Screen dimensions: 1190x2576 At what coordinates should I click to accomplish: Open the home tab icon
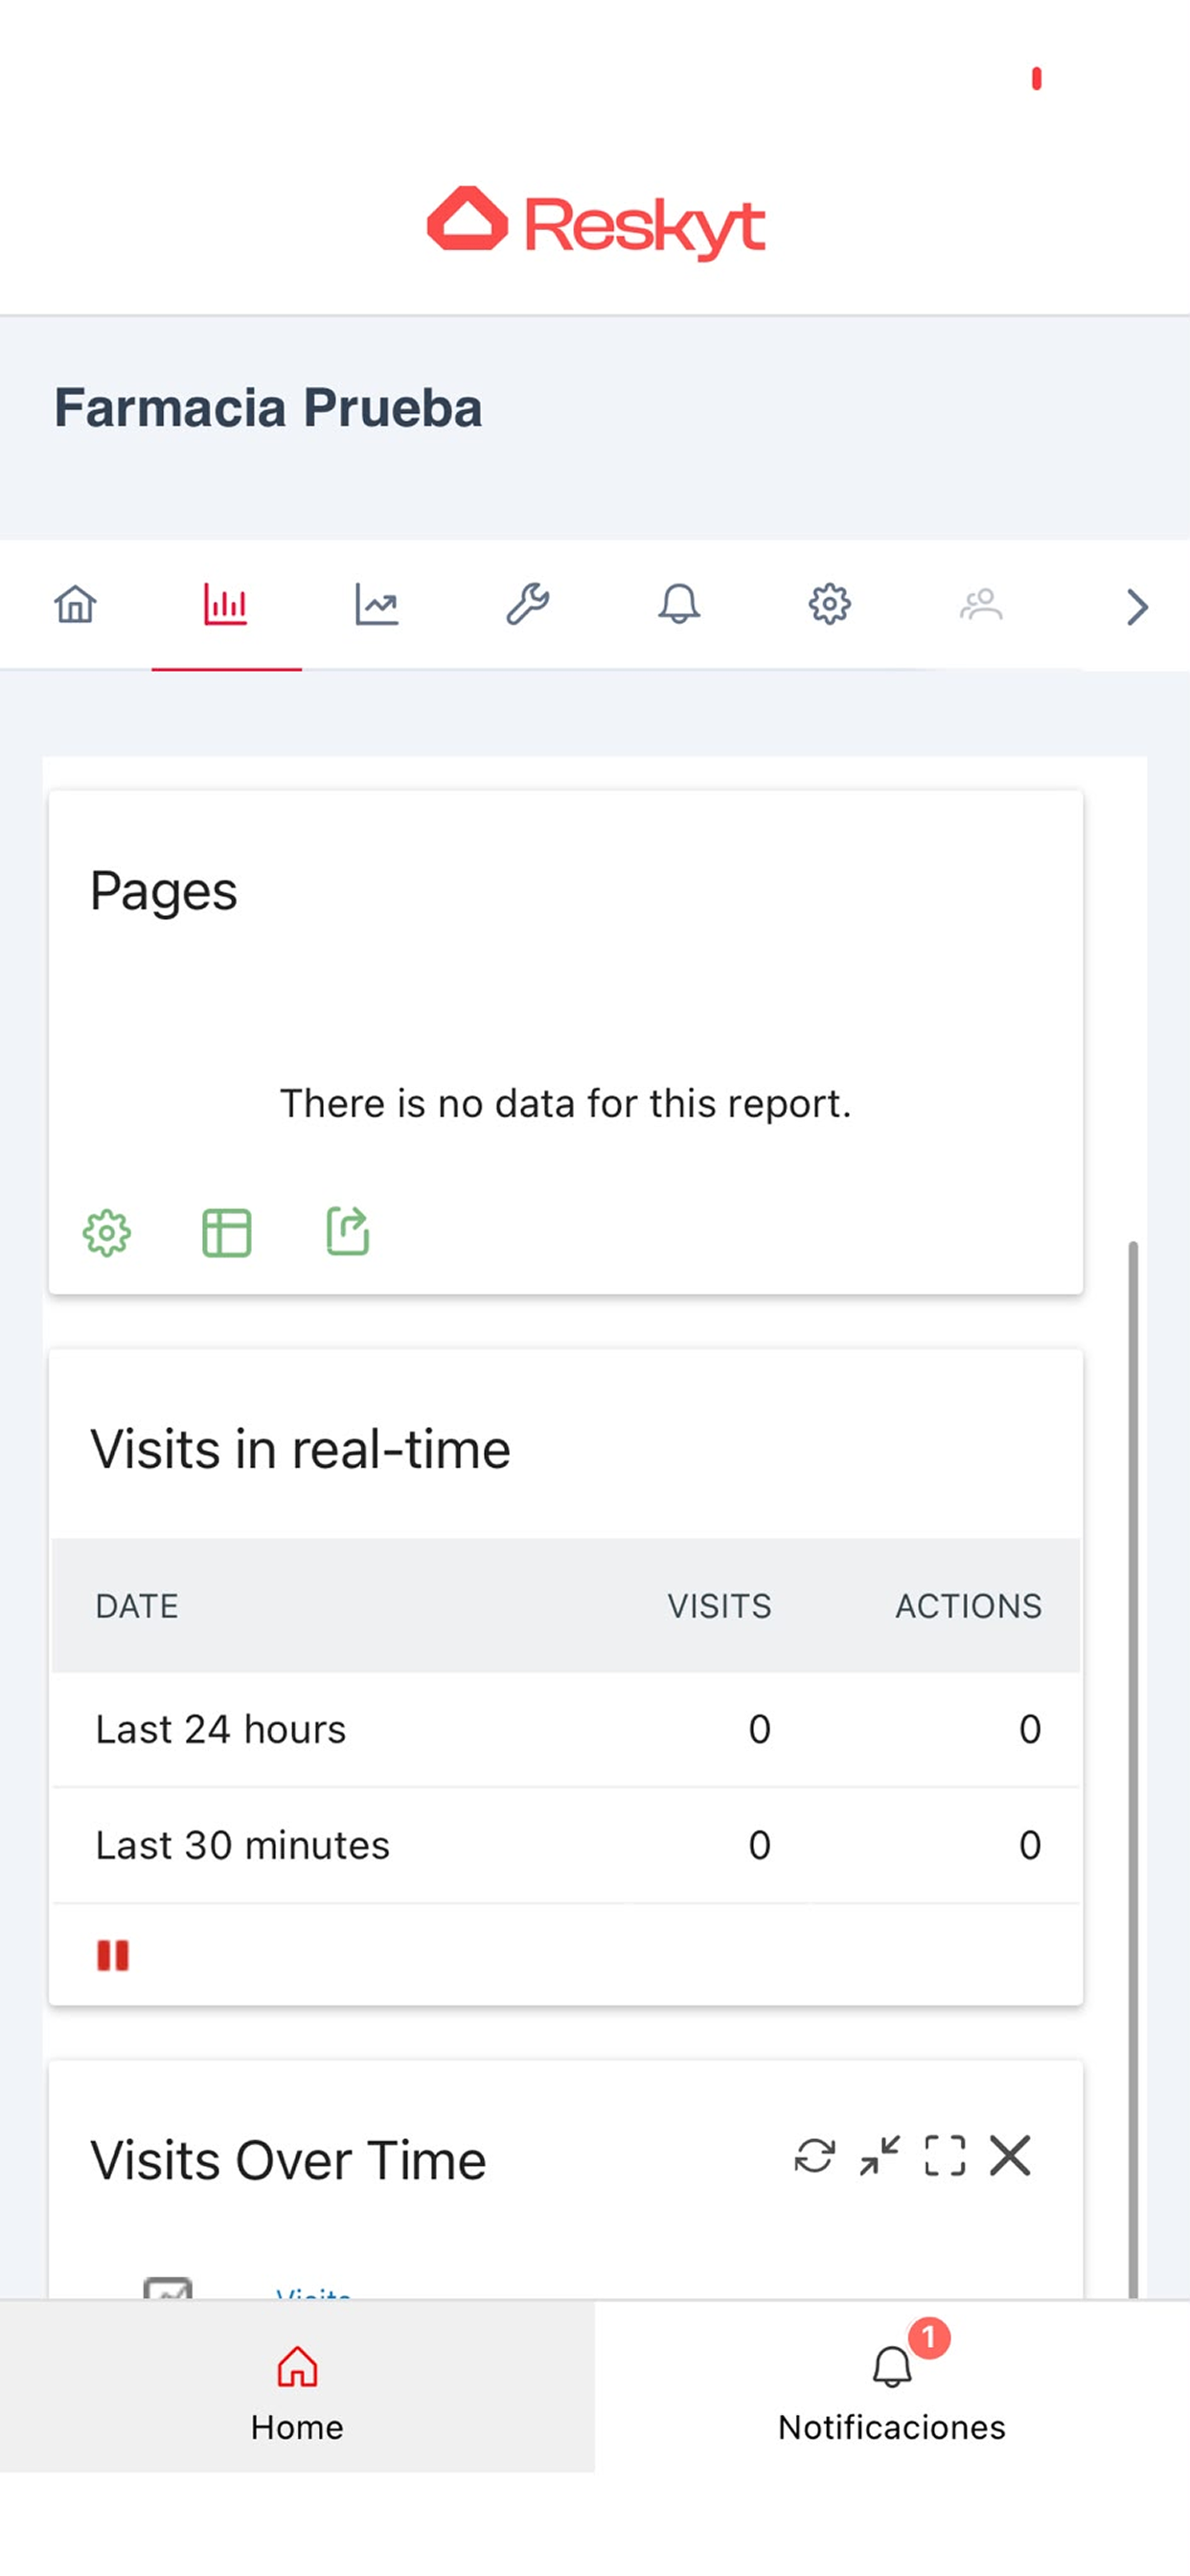(75, 605)
